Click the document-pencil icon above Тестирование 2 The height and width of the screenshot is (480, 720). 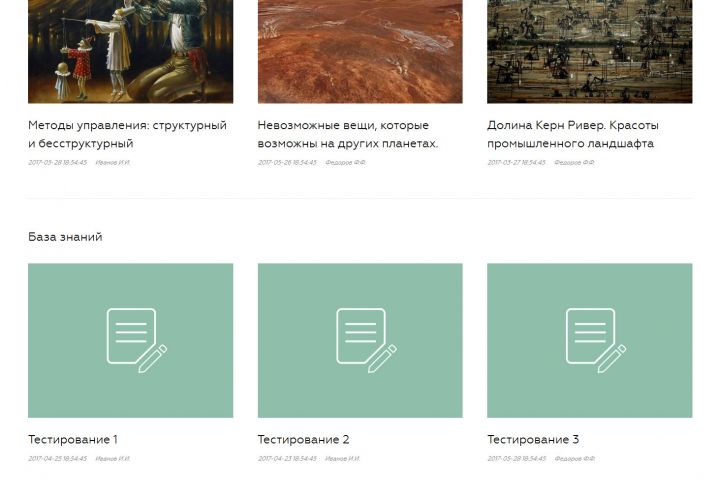tap(366, 340)
